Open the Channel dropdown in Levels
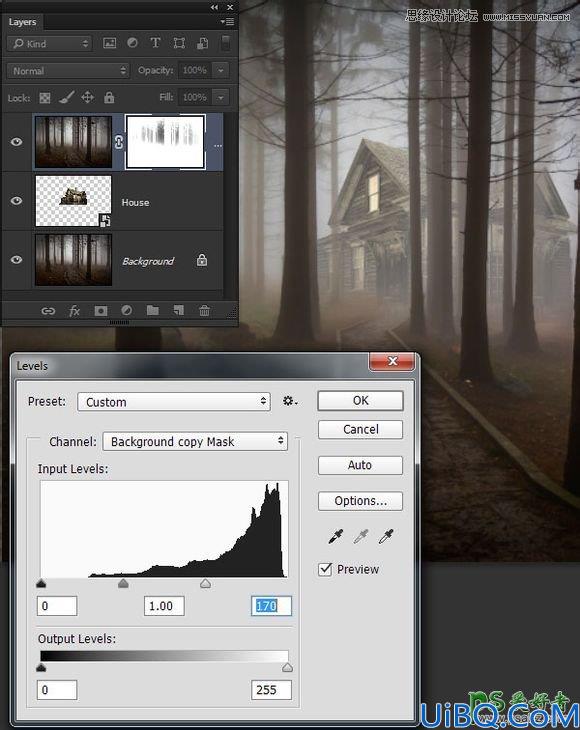This screenshot has height=730, width=580. coord(195,441)
